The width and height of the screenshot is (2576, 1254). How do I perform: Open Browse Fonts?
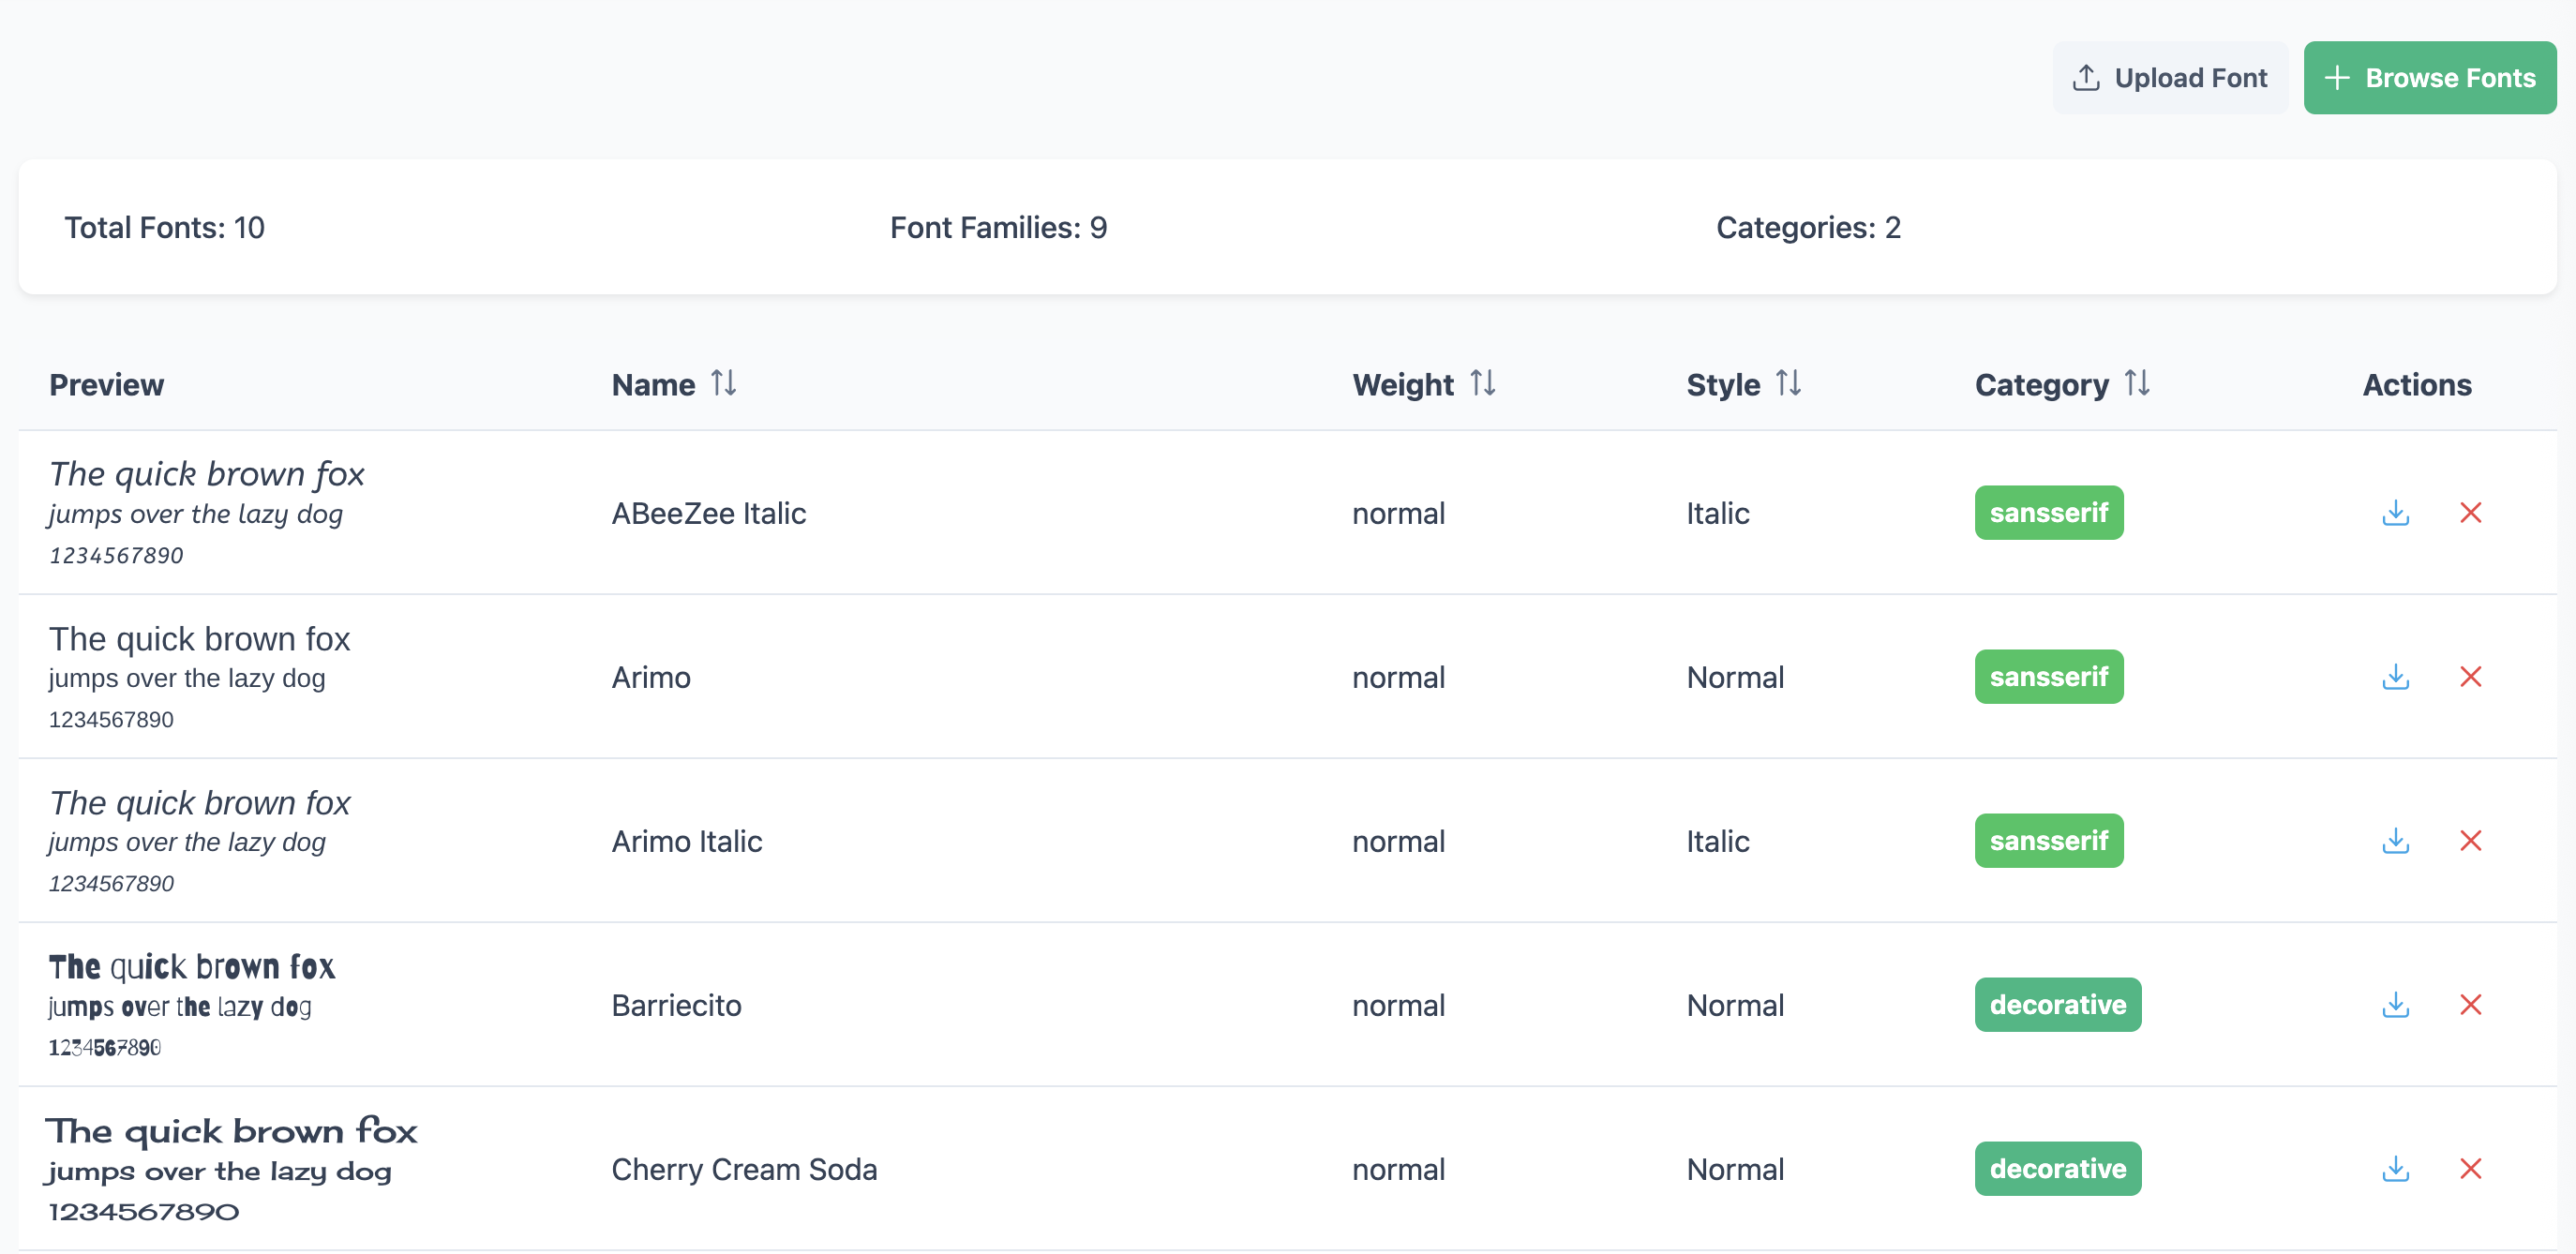2429,78
